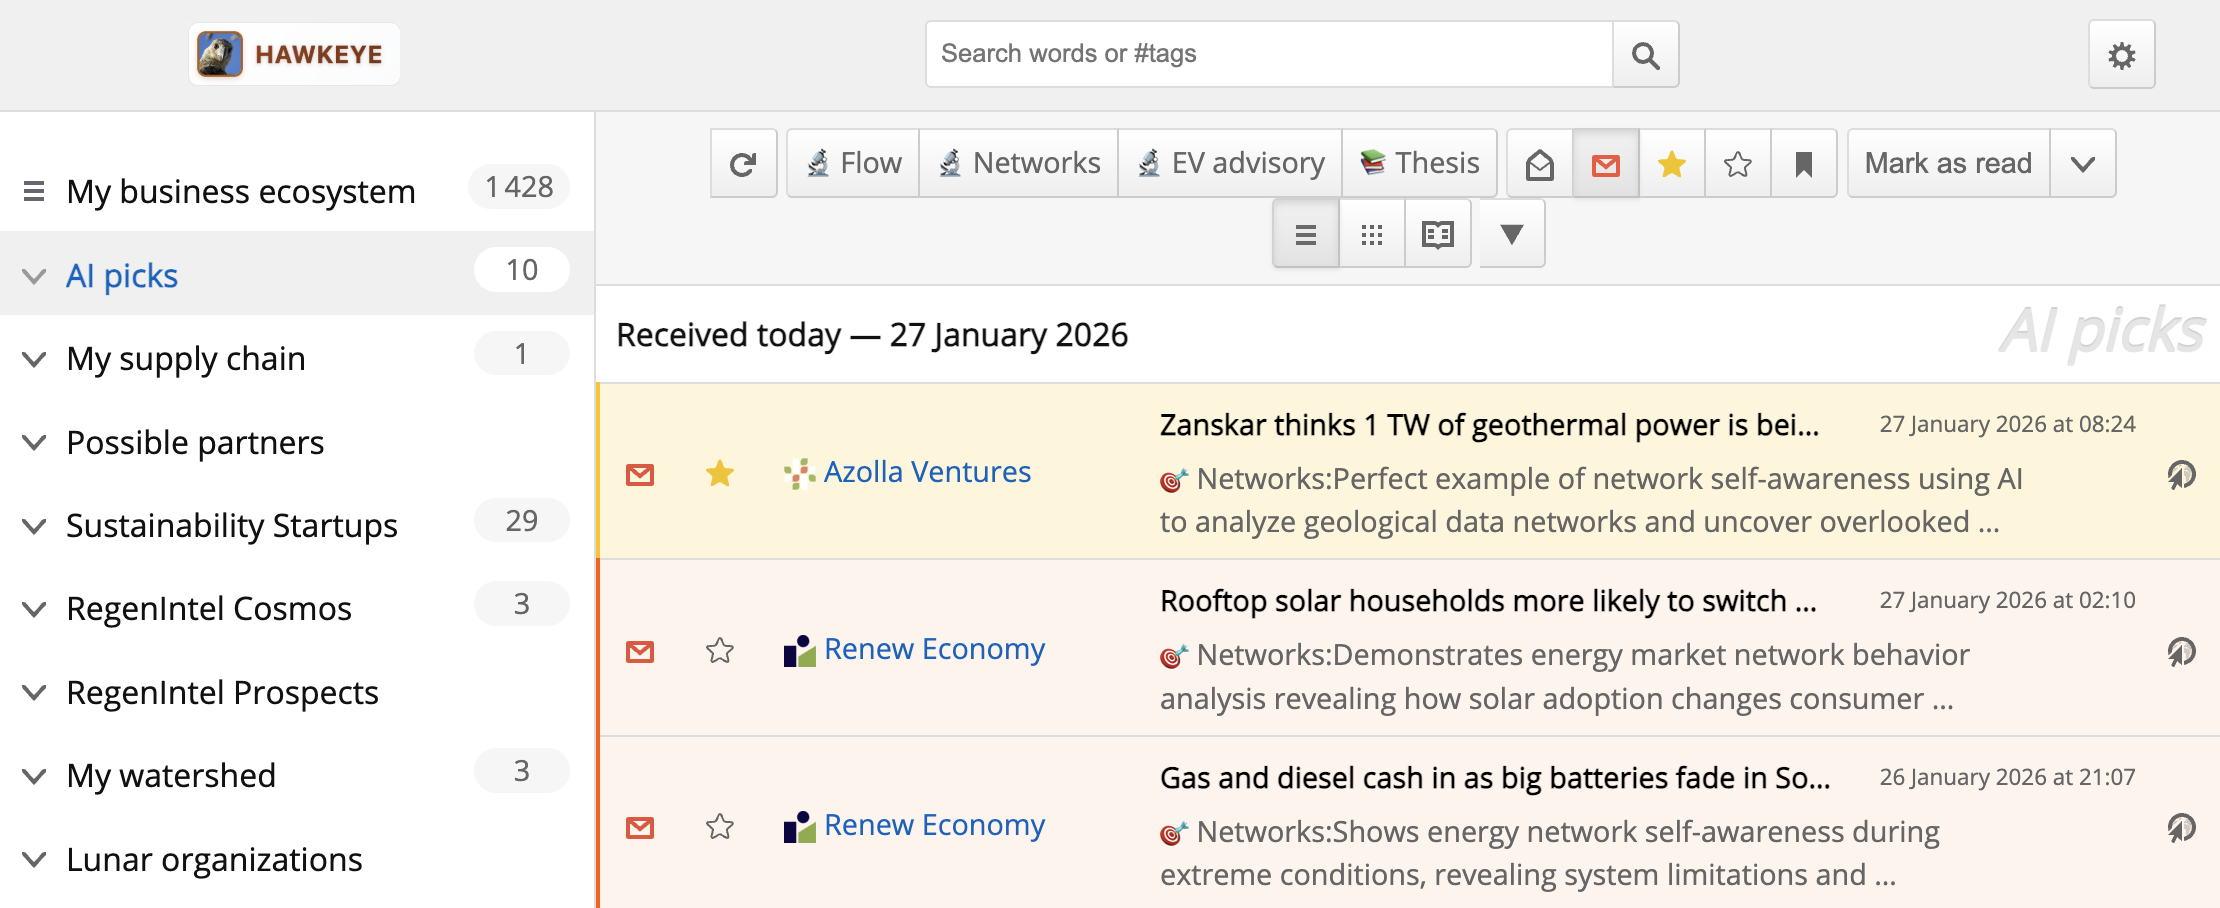This screenshot has width=2220, height=908.
Task: Show only starred articles
Action: (x=1671, y=163)
